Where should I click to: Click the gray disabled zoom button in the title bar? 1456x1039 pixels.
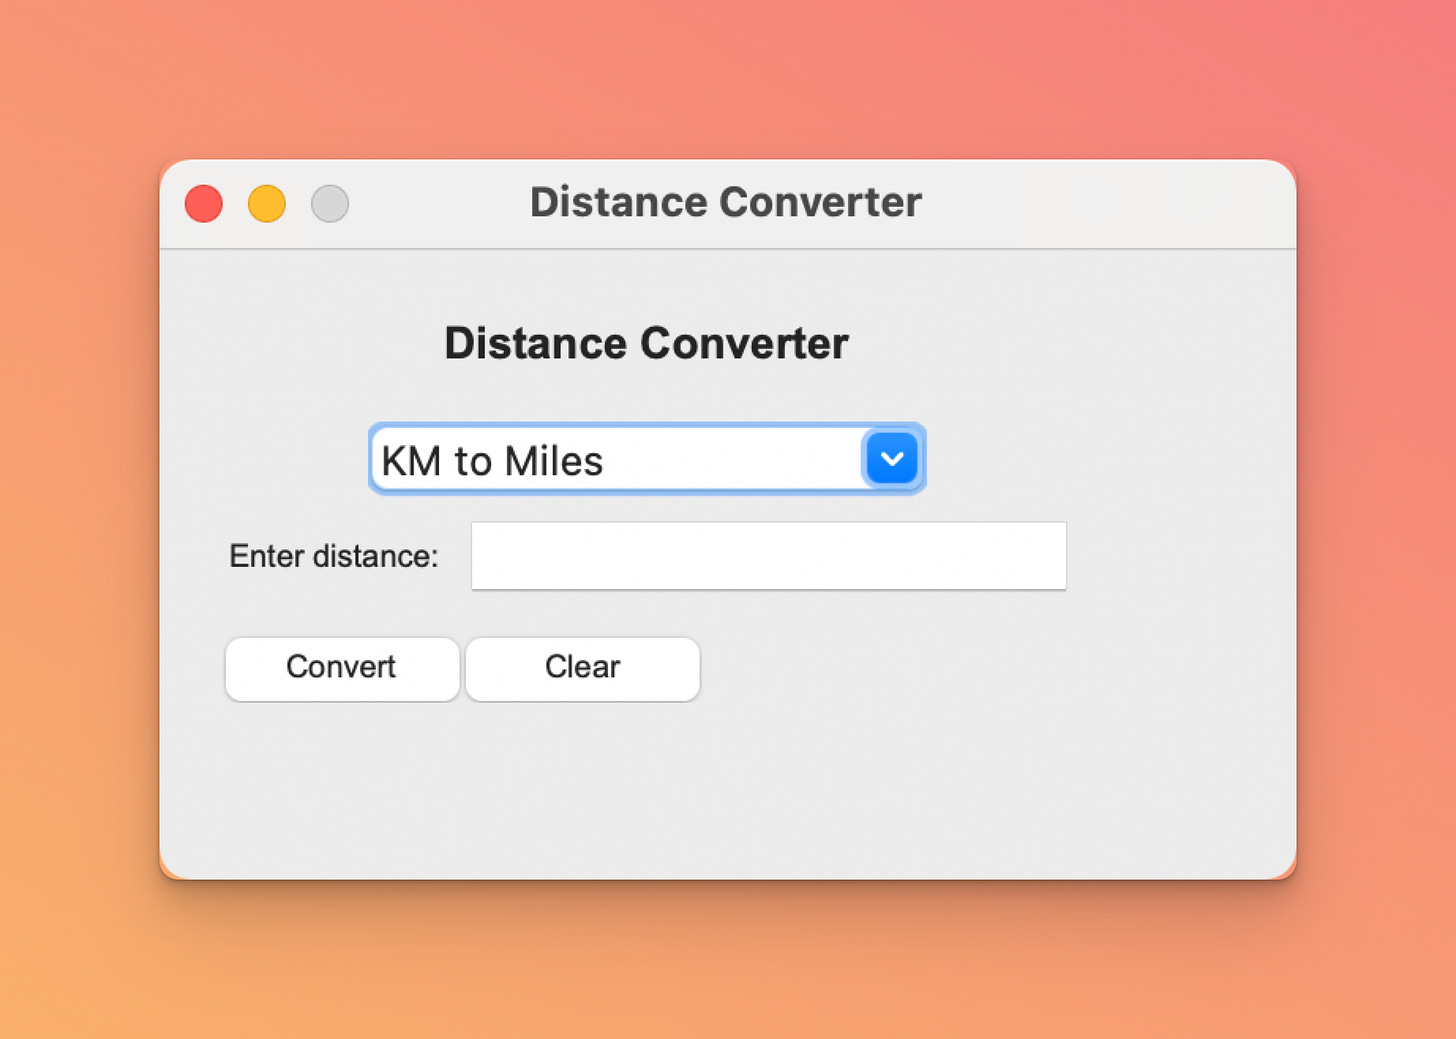click(x=330, y=204)
